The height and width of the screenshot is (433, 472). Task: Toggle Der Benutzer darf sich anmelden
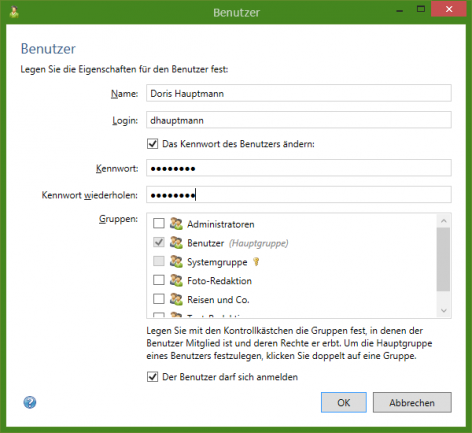click(x=153, y=377)
